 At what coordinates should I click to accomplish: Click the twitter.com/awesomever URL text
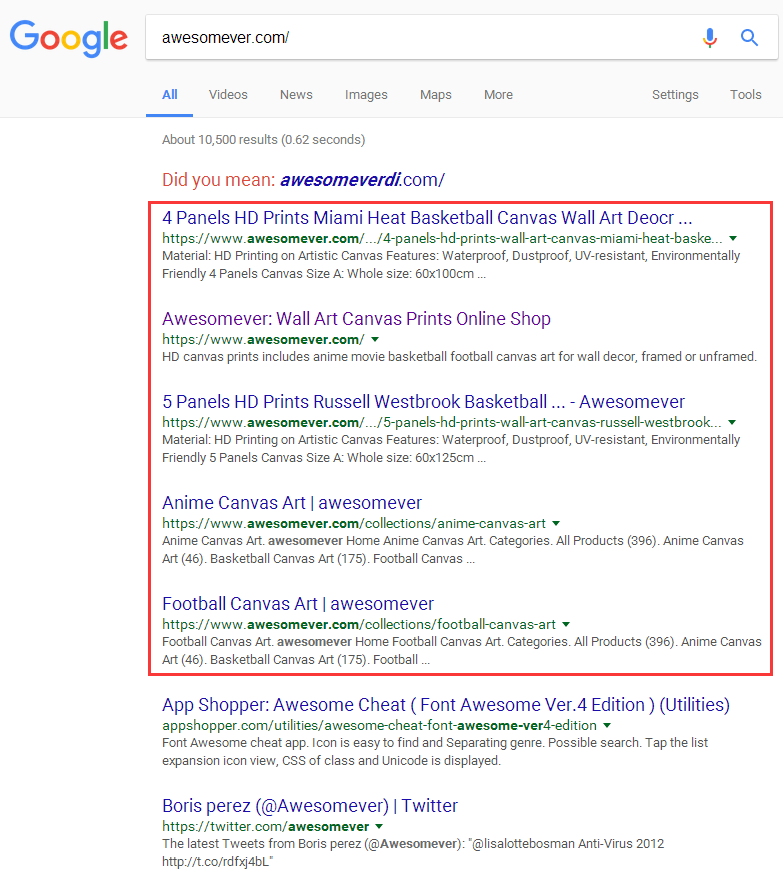(x=265, y=827)
